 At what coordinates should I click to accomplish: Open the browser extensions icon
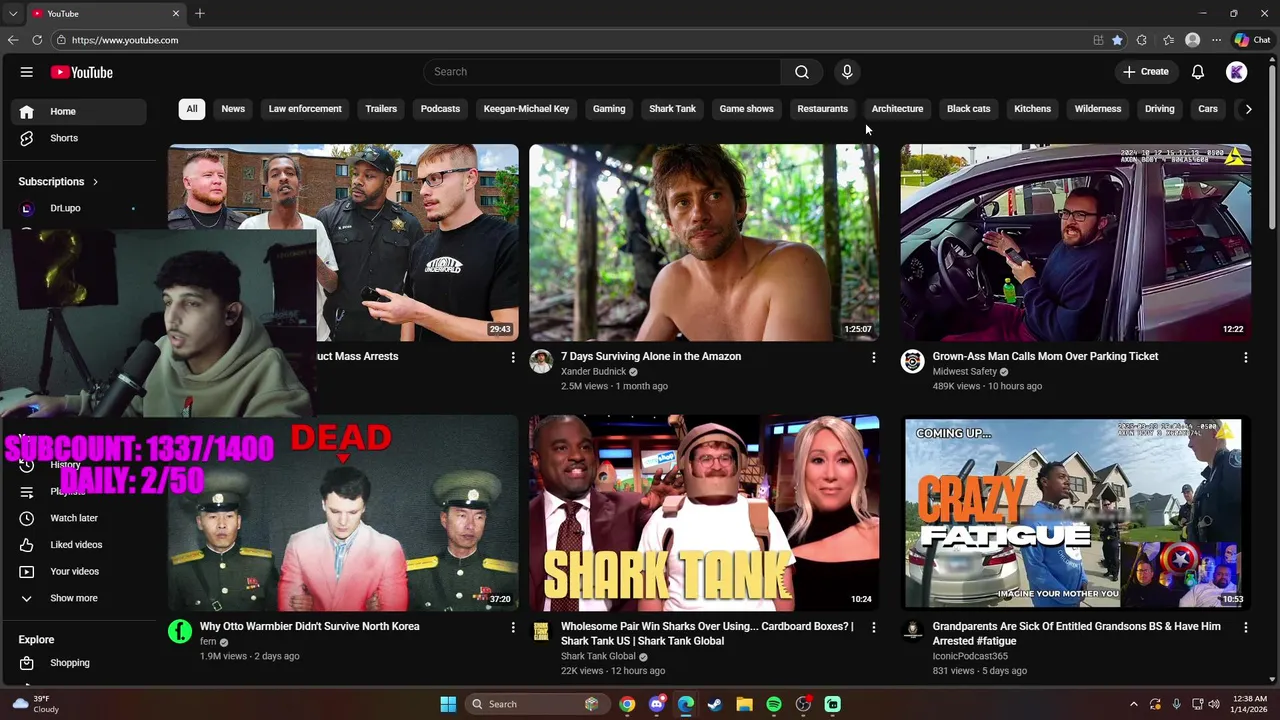coord(1142,40)
